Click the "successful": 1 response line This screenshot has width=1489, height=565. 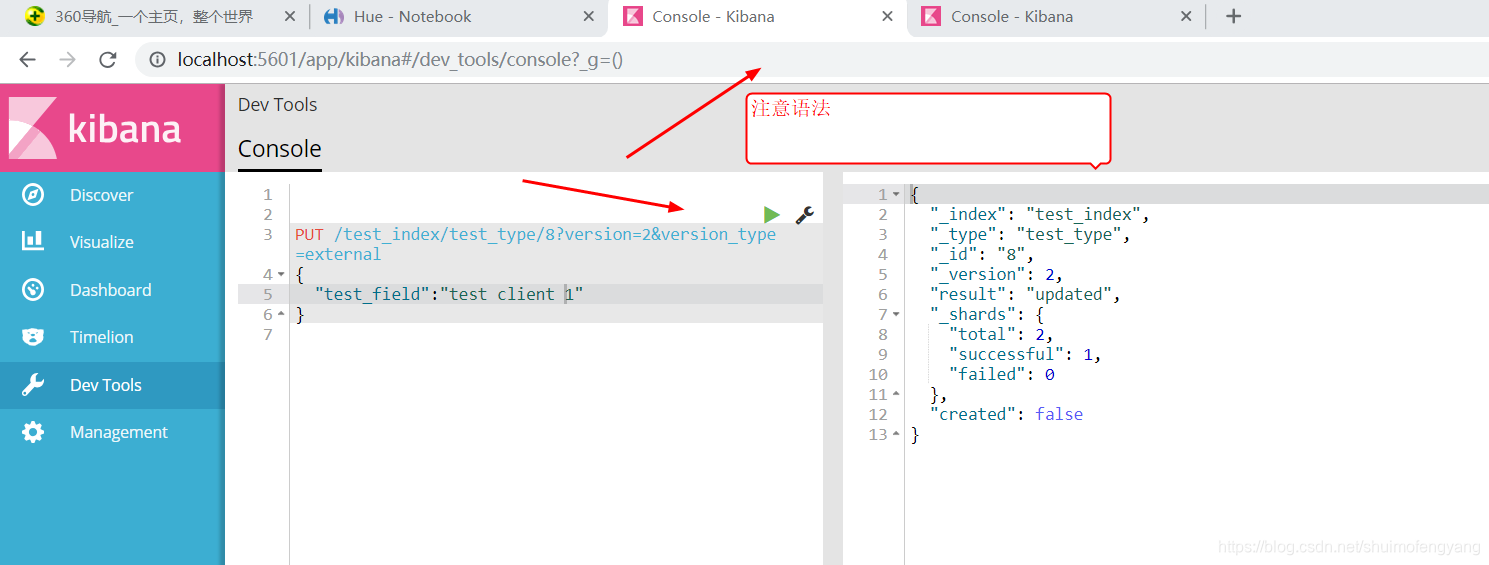tap(1025, 354)
